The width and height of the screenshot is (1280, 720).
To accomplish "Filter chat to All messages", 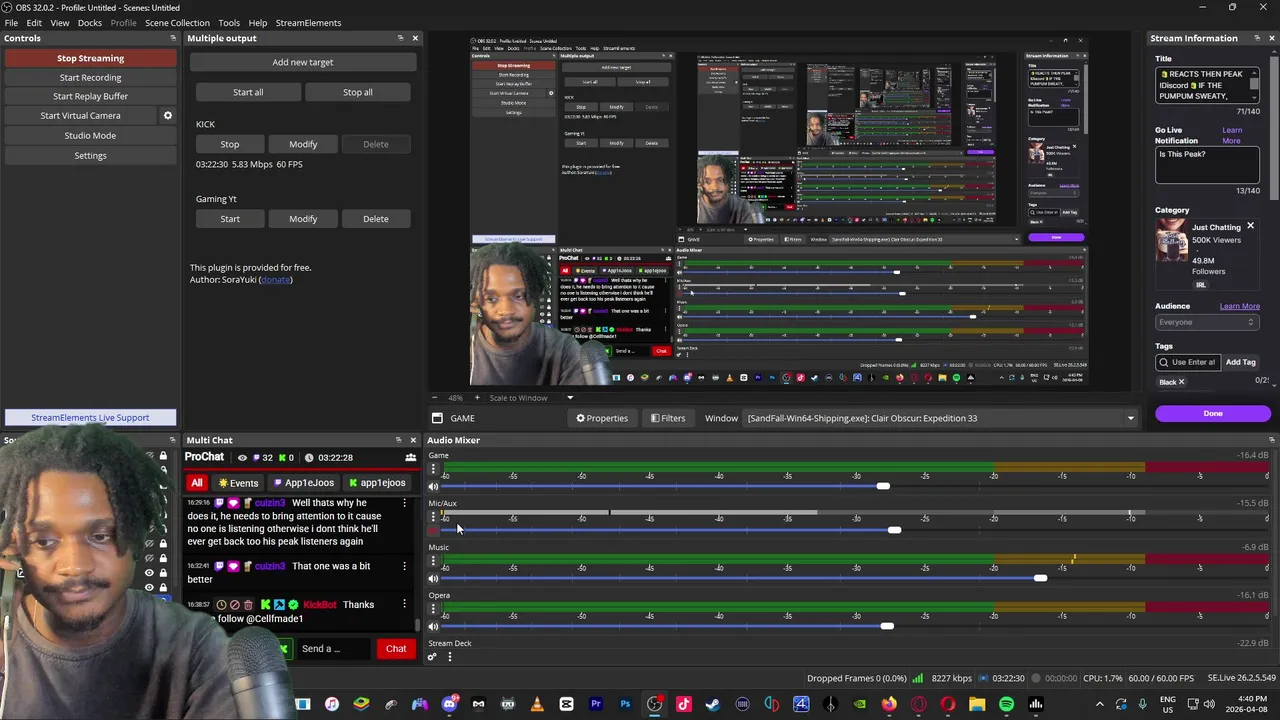I will point(197,483).
